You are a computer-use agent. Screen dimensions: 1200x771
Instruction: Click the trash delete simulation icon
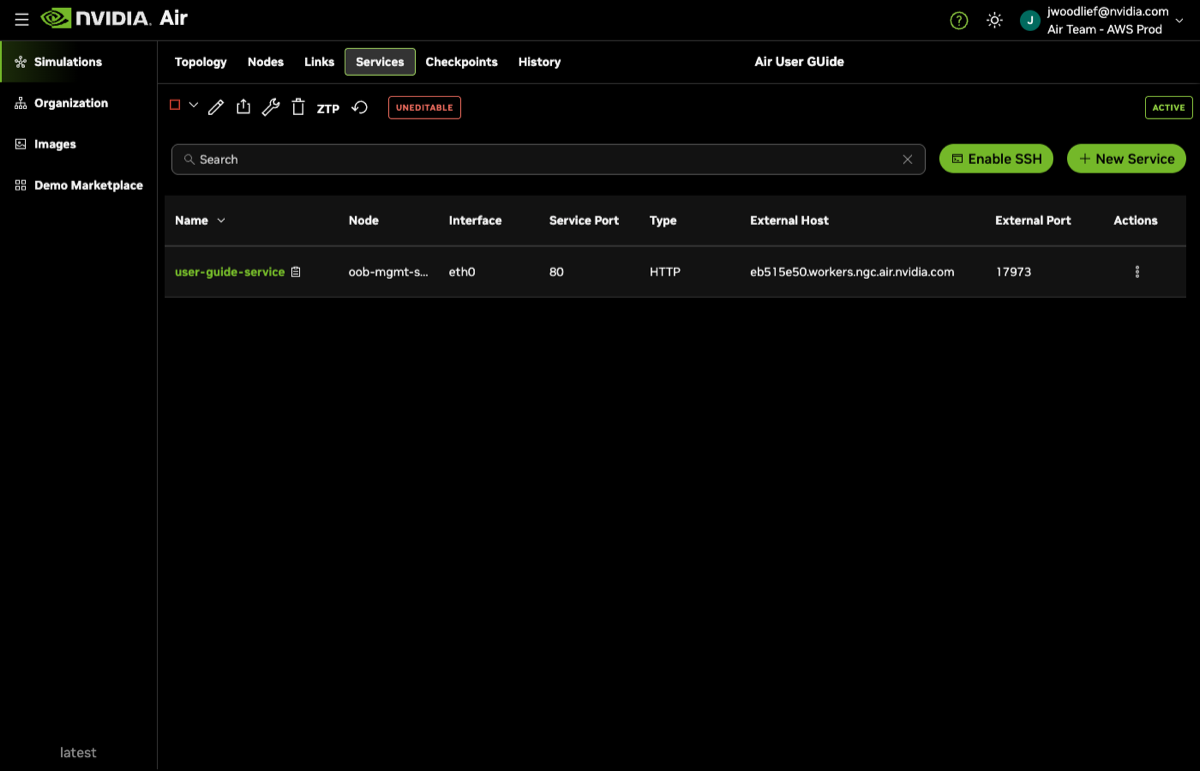click(298, 108)
